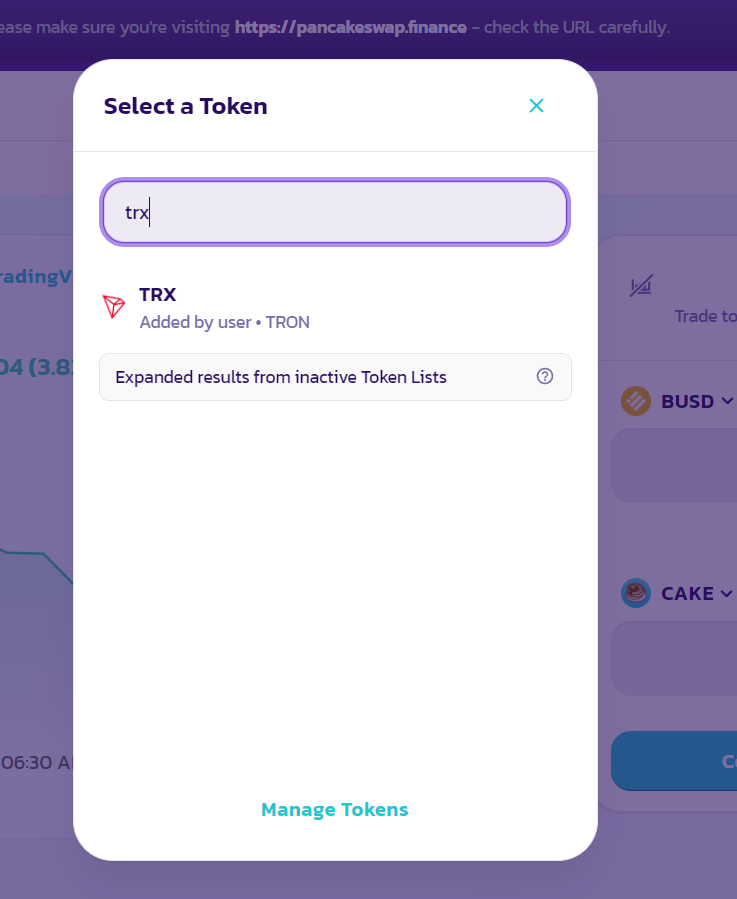737x899 pixels.
Task: Toggle the chart display icon
Action: (x=641, y=286)
